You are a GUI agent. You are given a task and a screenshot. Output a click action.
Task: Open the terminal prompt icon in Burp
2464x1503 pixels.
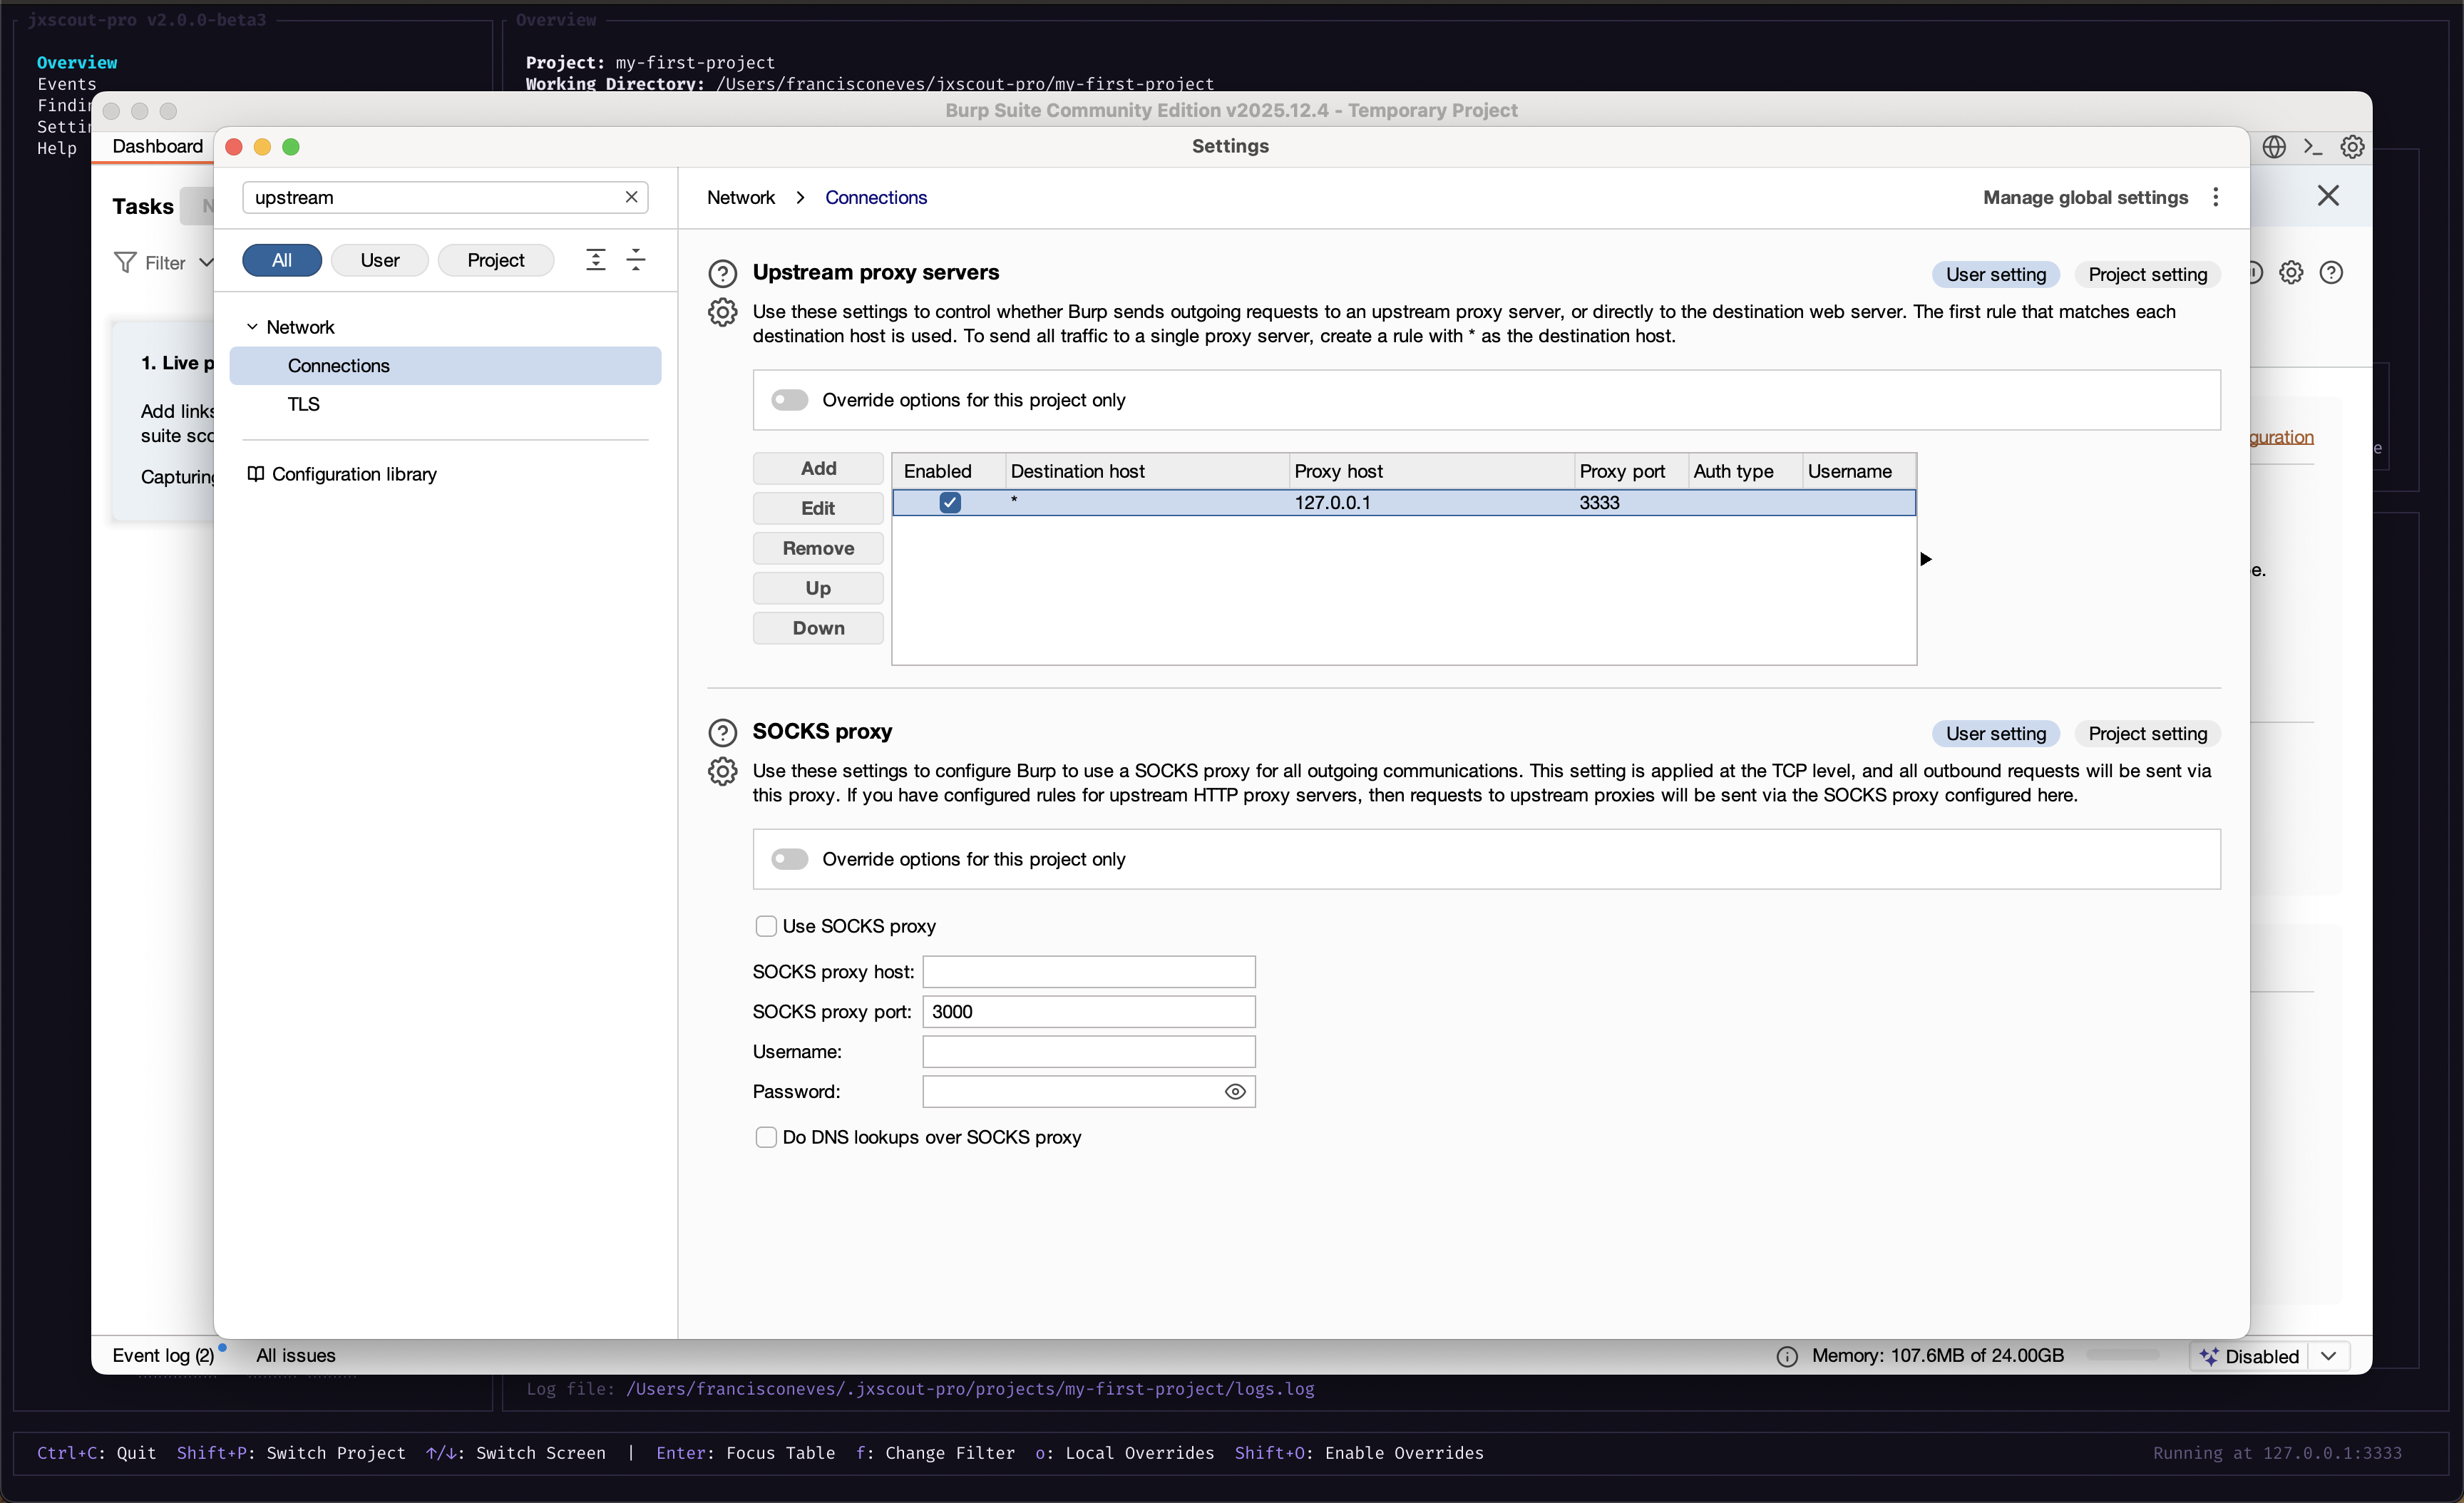click(2313, 147)
